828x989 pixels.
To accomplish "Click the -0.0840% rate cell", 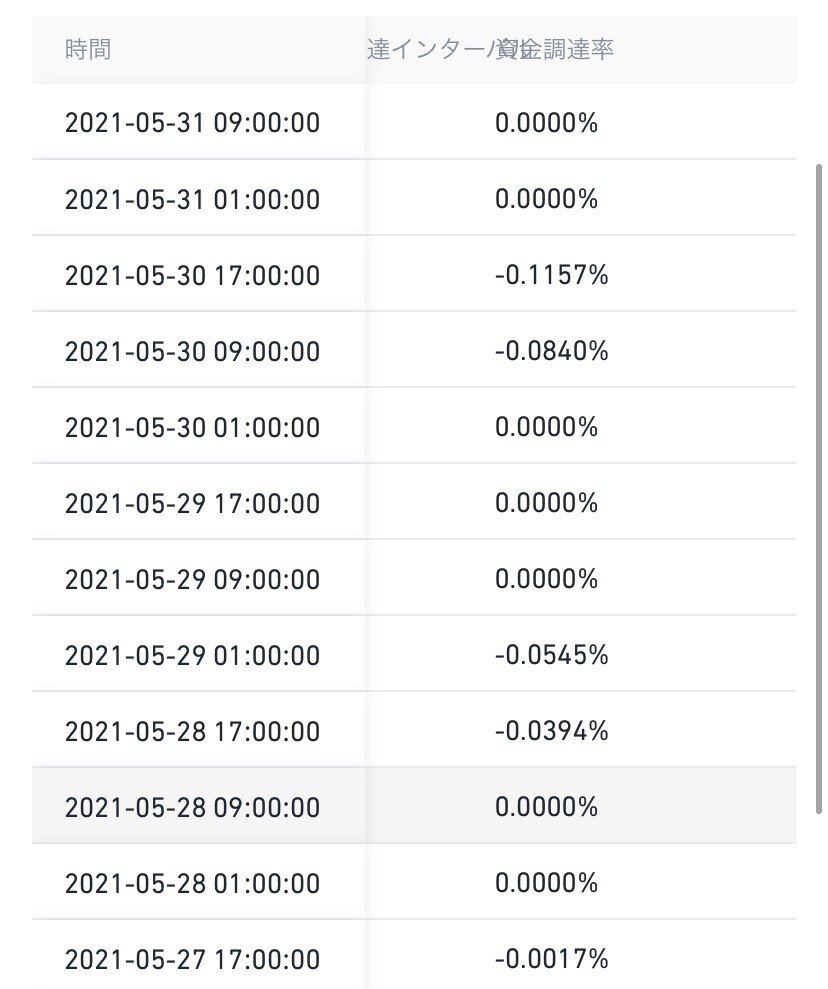I will tap(552, 350).
